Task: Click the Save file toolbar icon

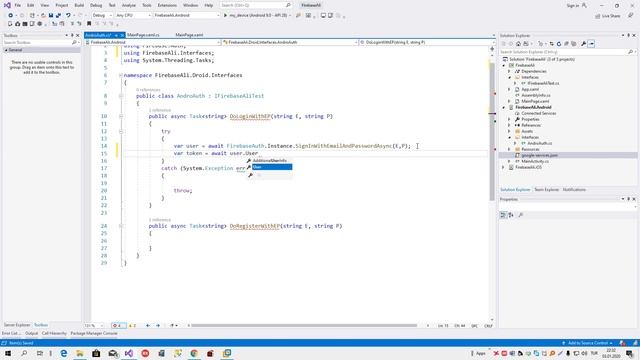Action: point(51,15)
